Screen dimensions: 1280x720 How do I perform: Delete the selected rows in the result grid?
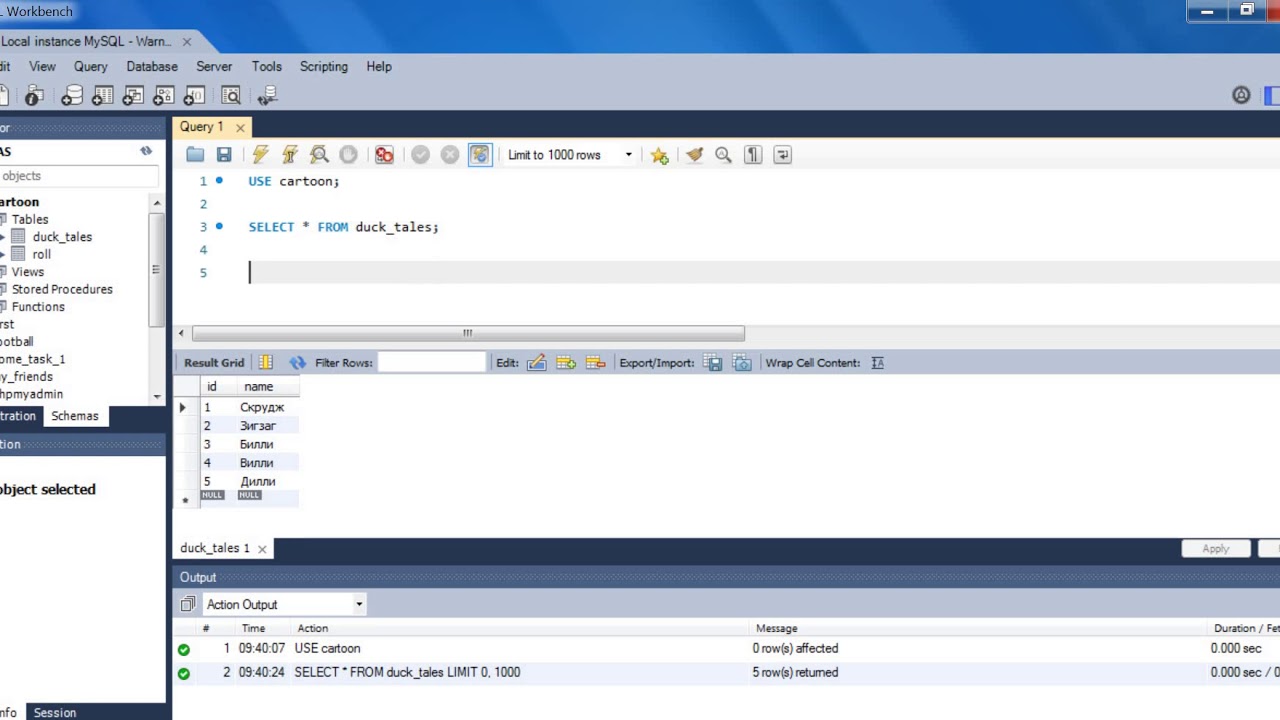[595, 363]
